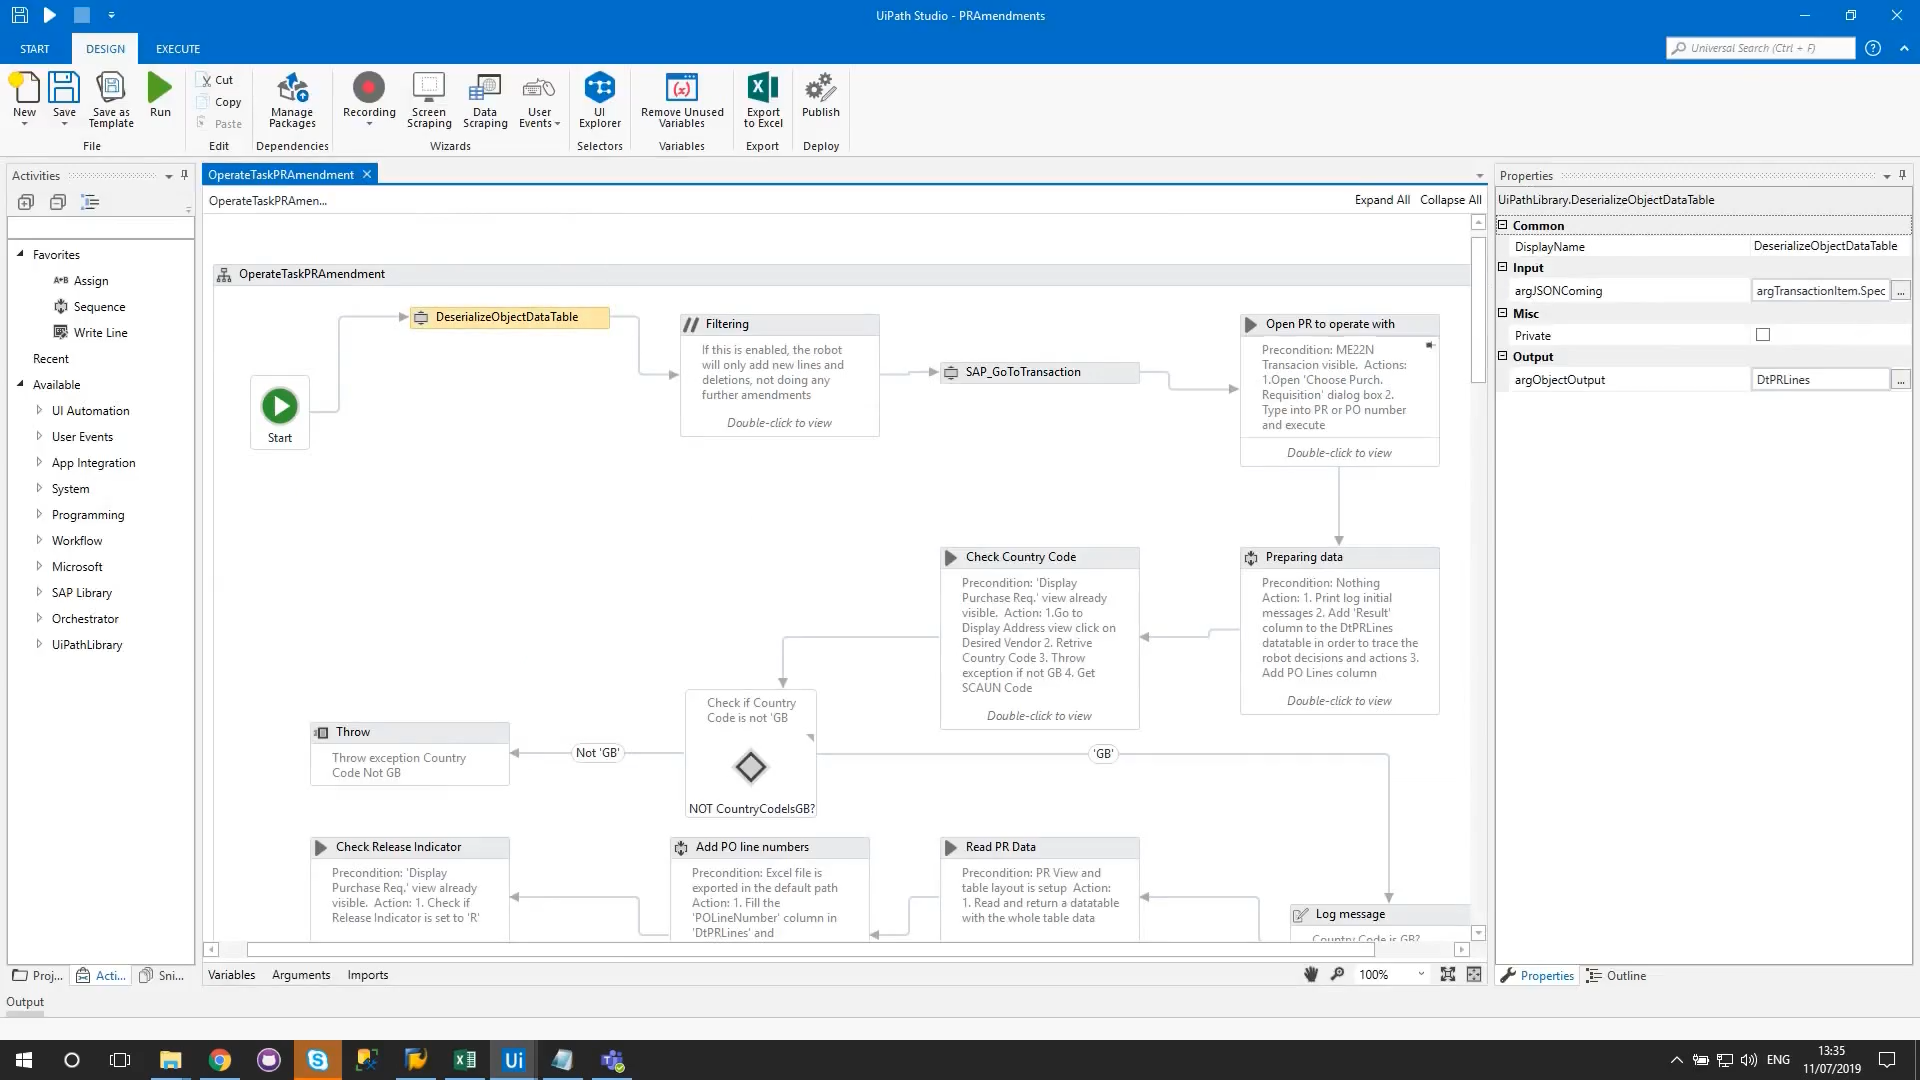
Task: Open the zoom percentage dropdown
Action: tap(1421, 974)
